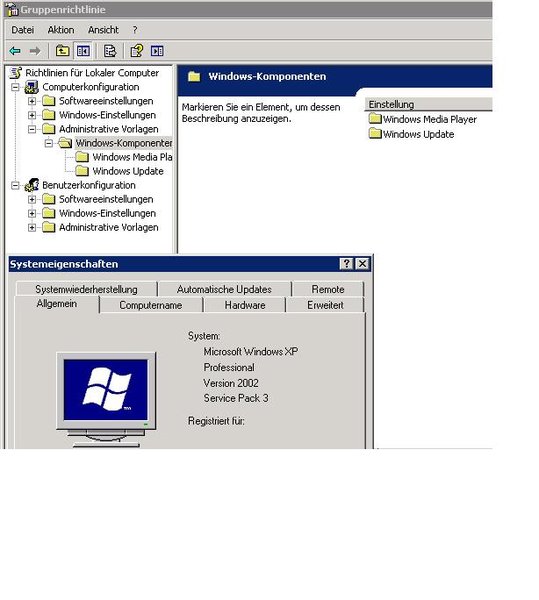Click the Up One Level folder icon
539x600 pixels.
(62, 51)
